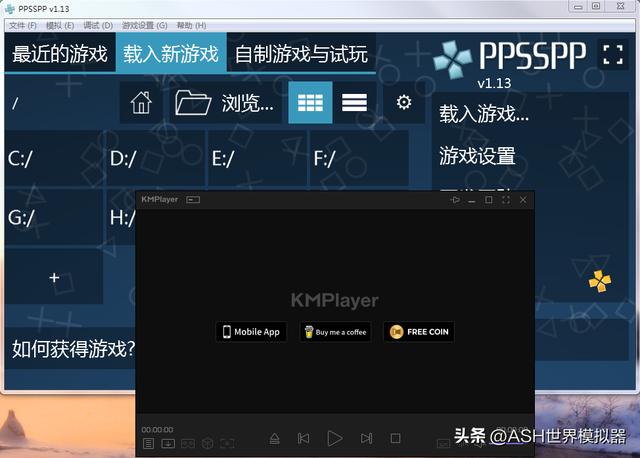Click the FREE COIN button
Image resolution: width=640 pixels, height=458 pixels.
pos(419,332)
